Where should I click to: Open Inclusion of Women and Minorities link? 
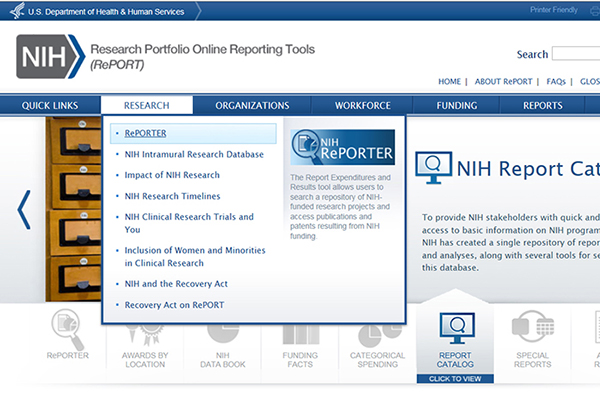pyautogui.click(x=195, y=256)
